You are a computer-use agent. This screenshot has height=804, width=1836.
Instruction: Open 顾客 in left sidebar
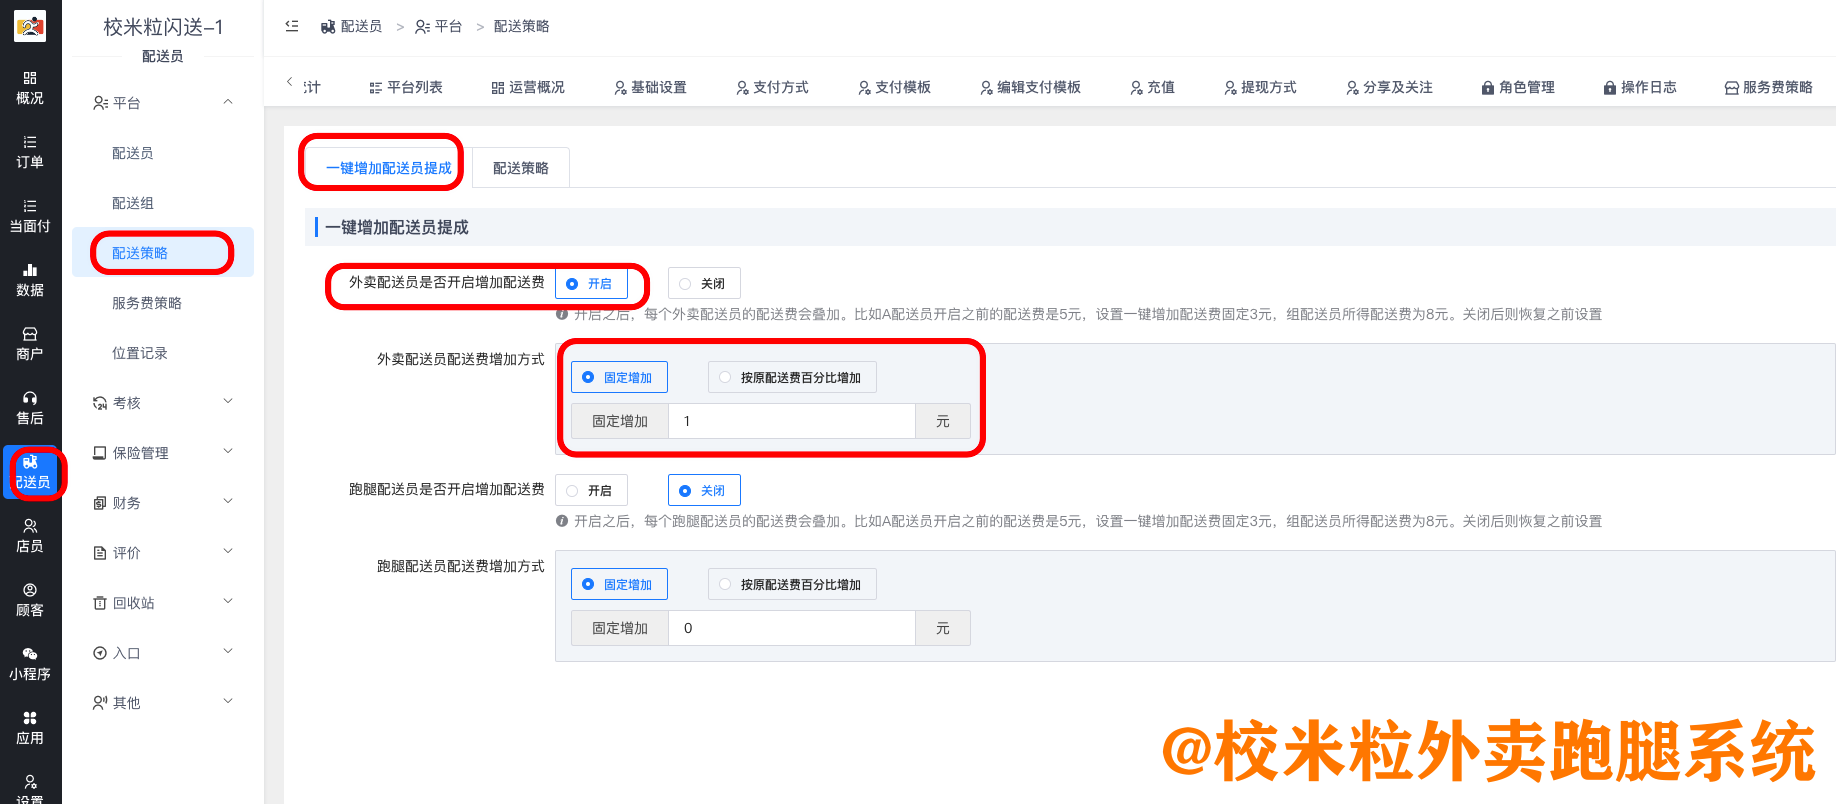(x=30, y=600)
